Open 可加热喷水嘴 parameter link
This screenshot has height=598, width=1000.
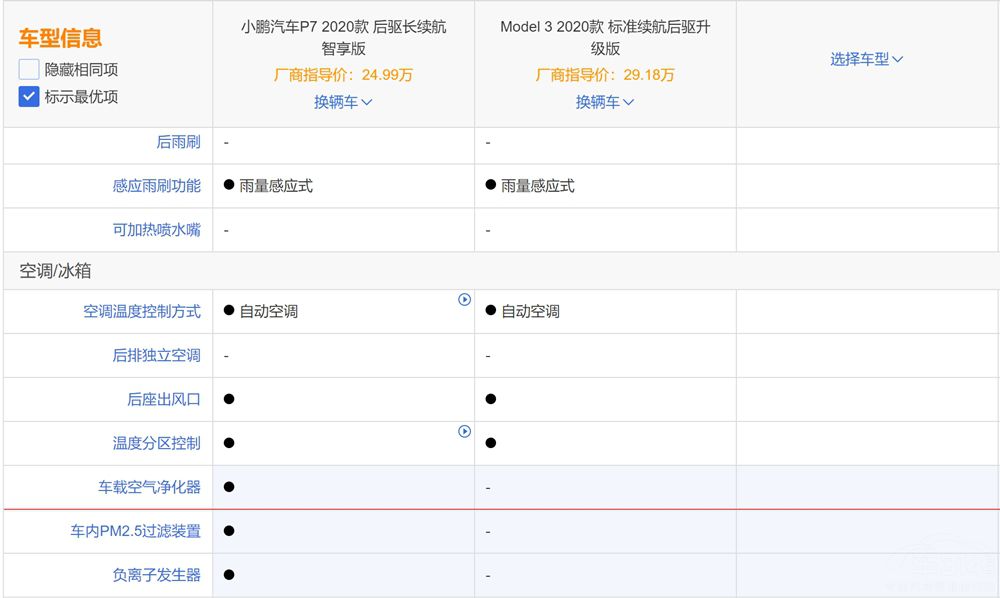tap(157, 230)
